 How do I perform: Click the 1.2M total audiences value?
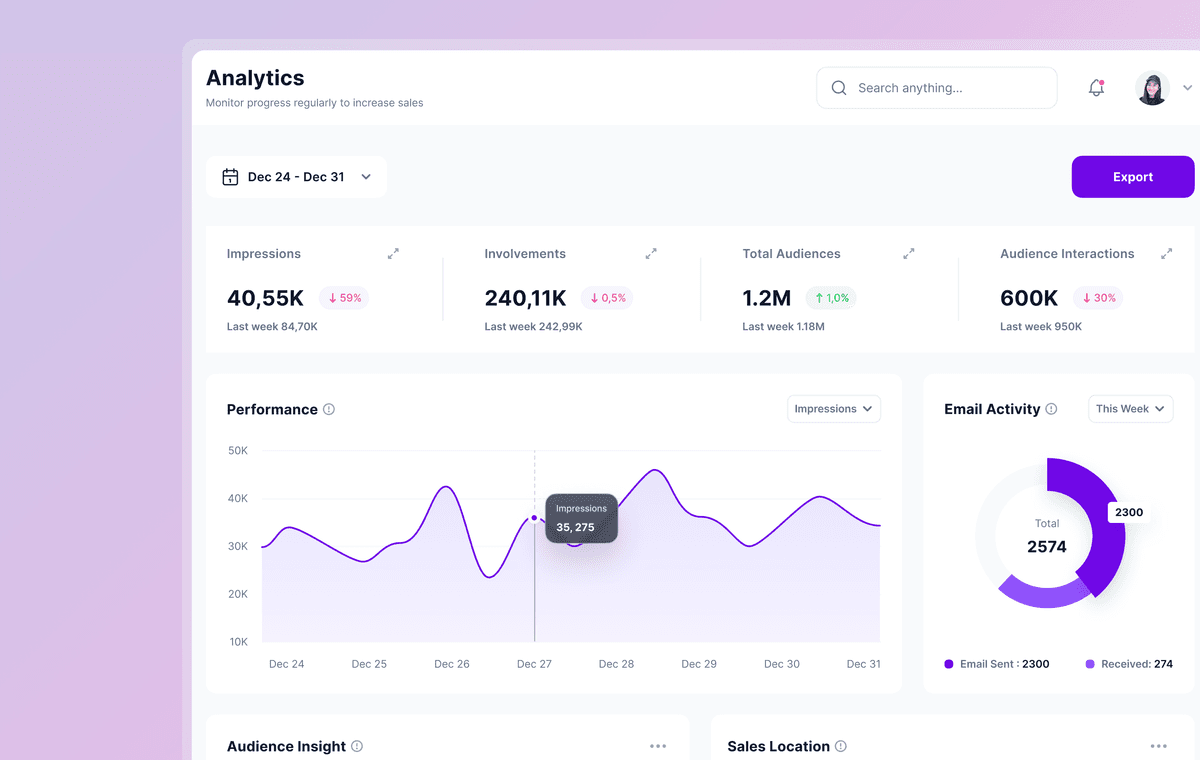point(767,298)
